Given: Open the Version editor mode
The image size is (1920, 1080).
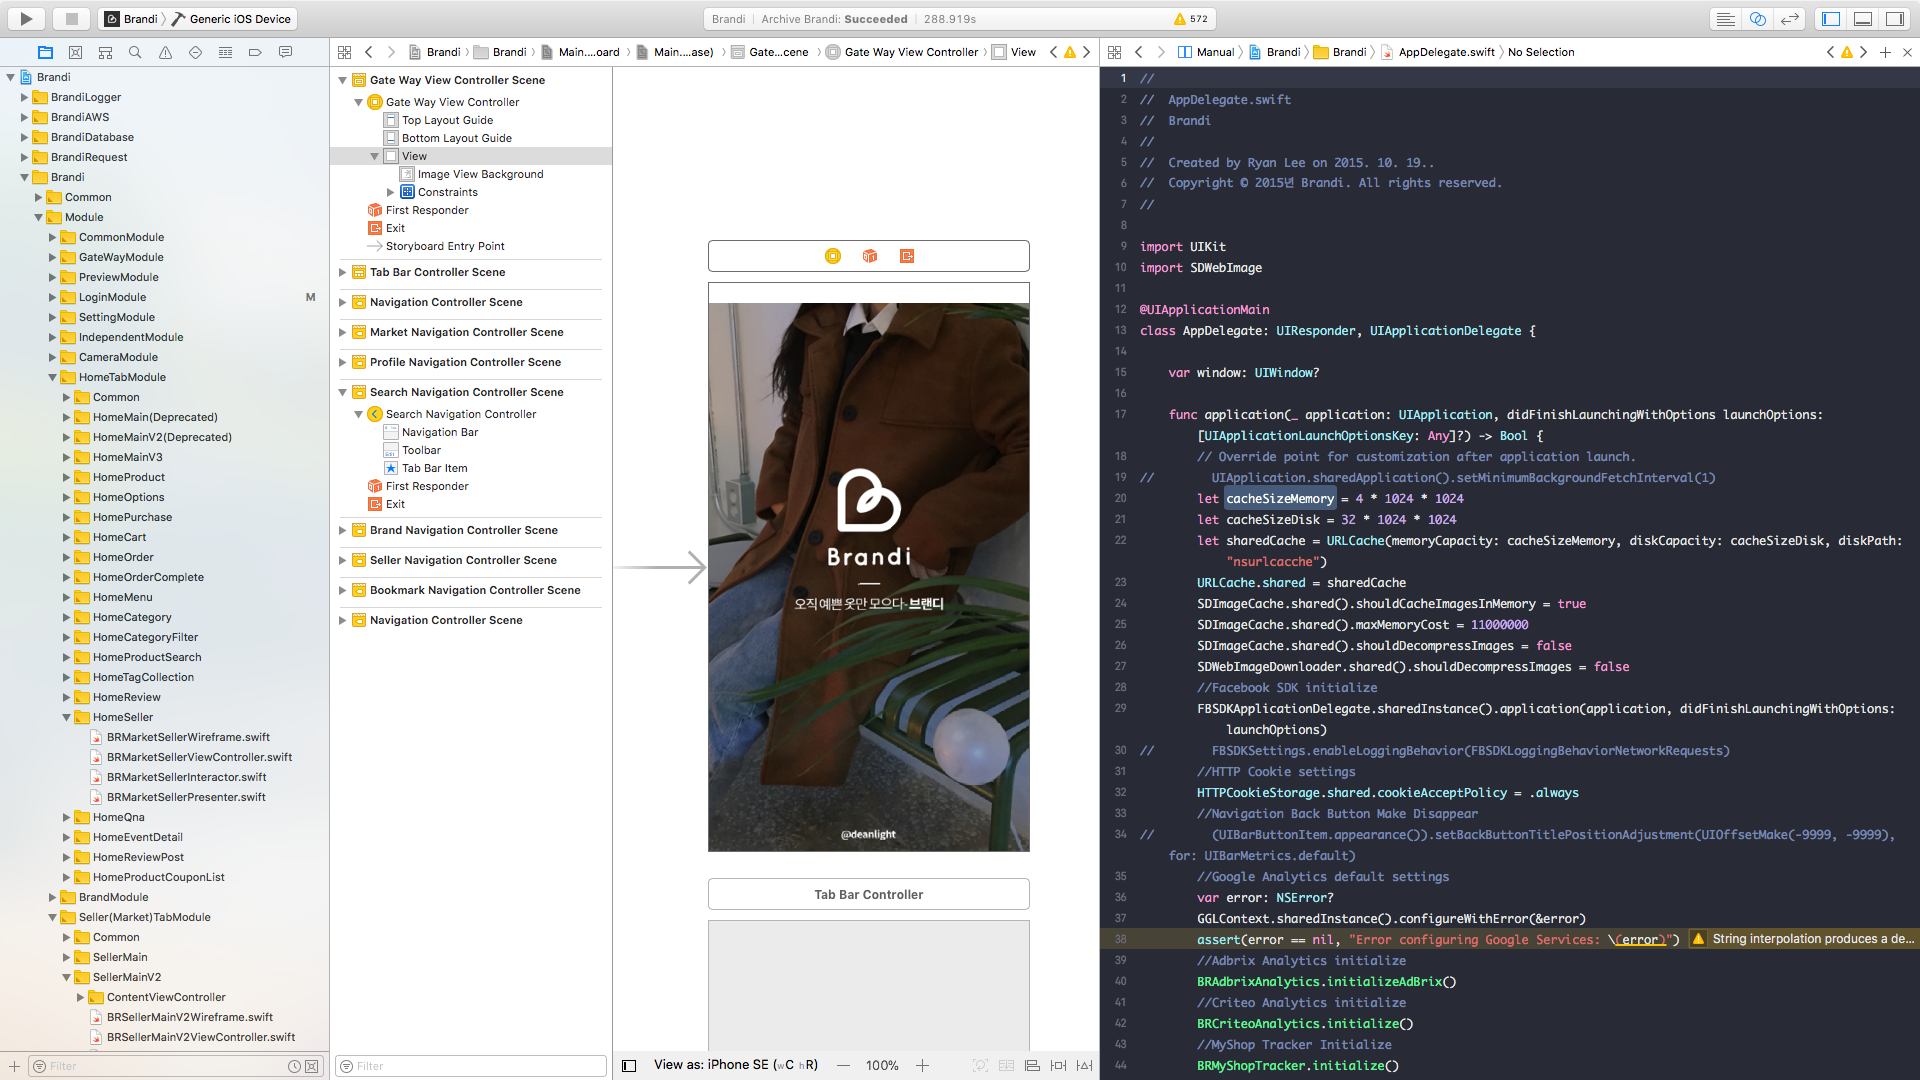Looking at the screenshot, I should pos(1789,19).
